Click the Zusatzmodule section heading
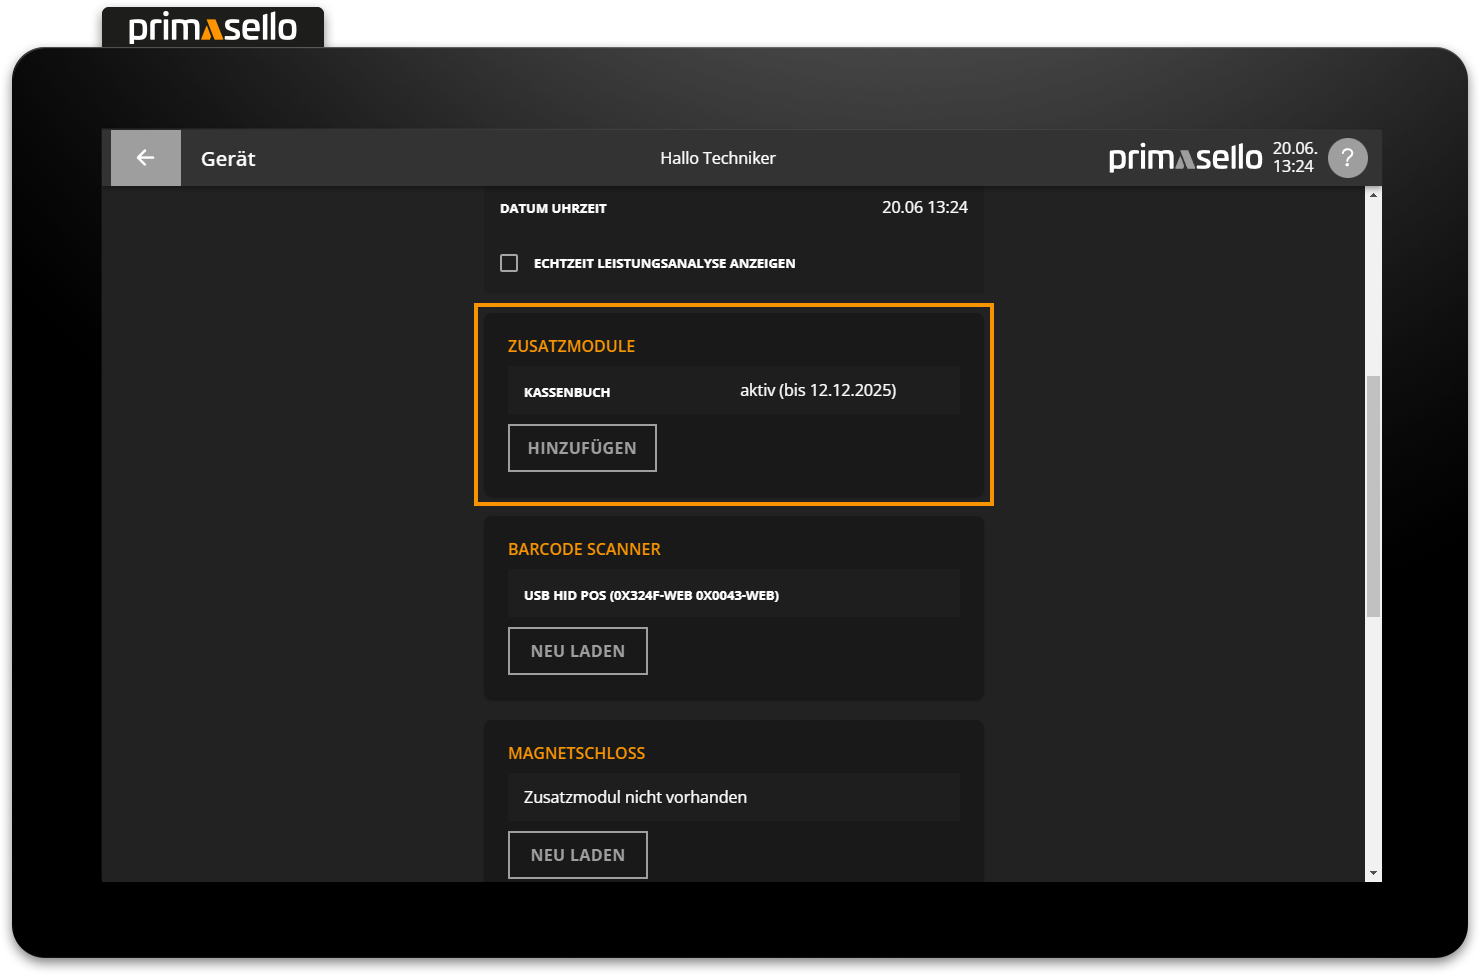The image size is (1480, 975). click(x=571, y=346)
